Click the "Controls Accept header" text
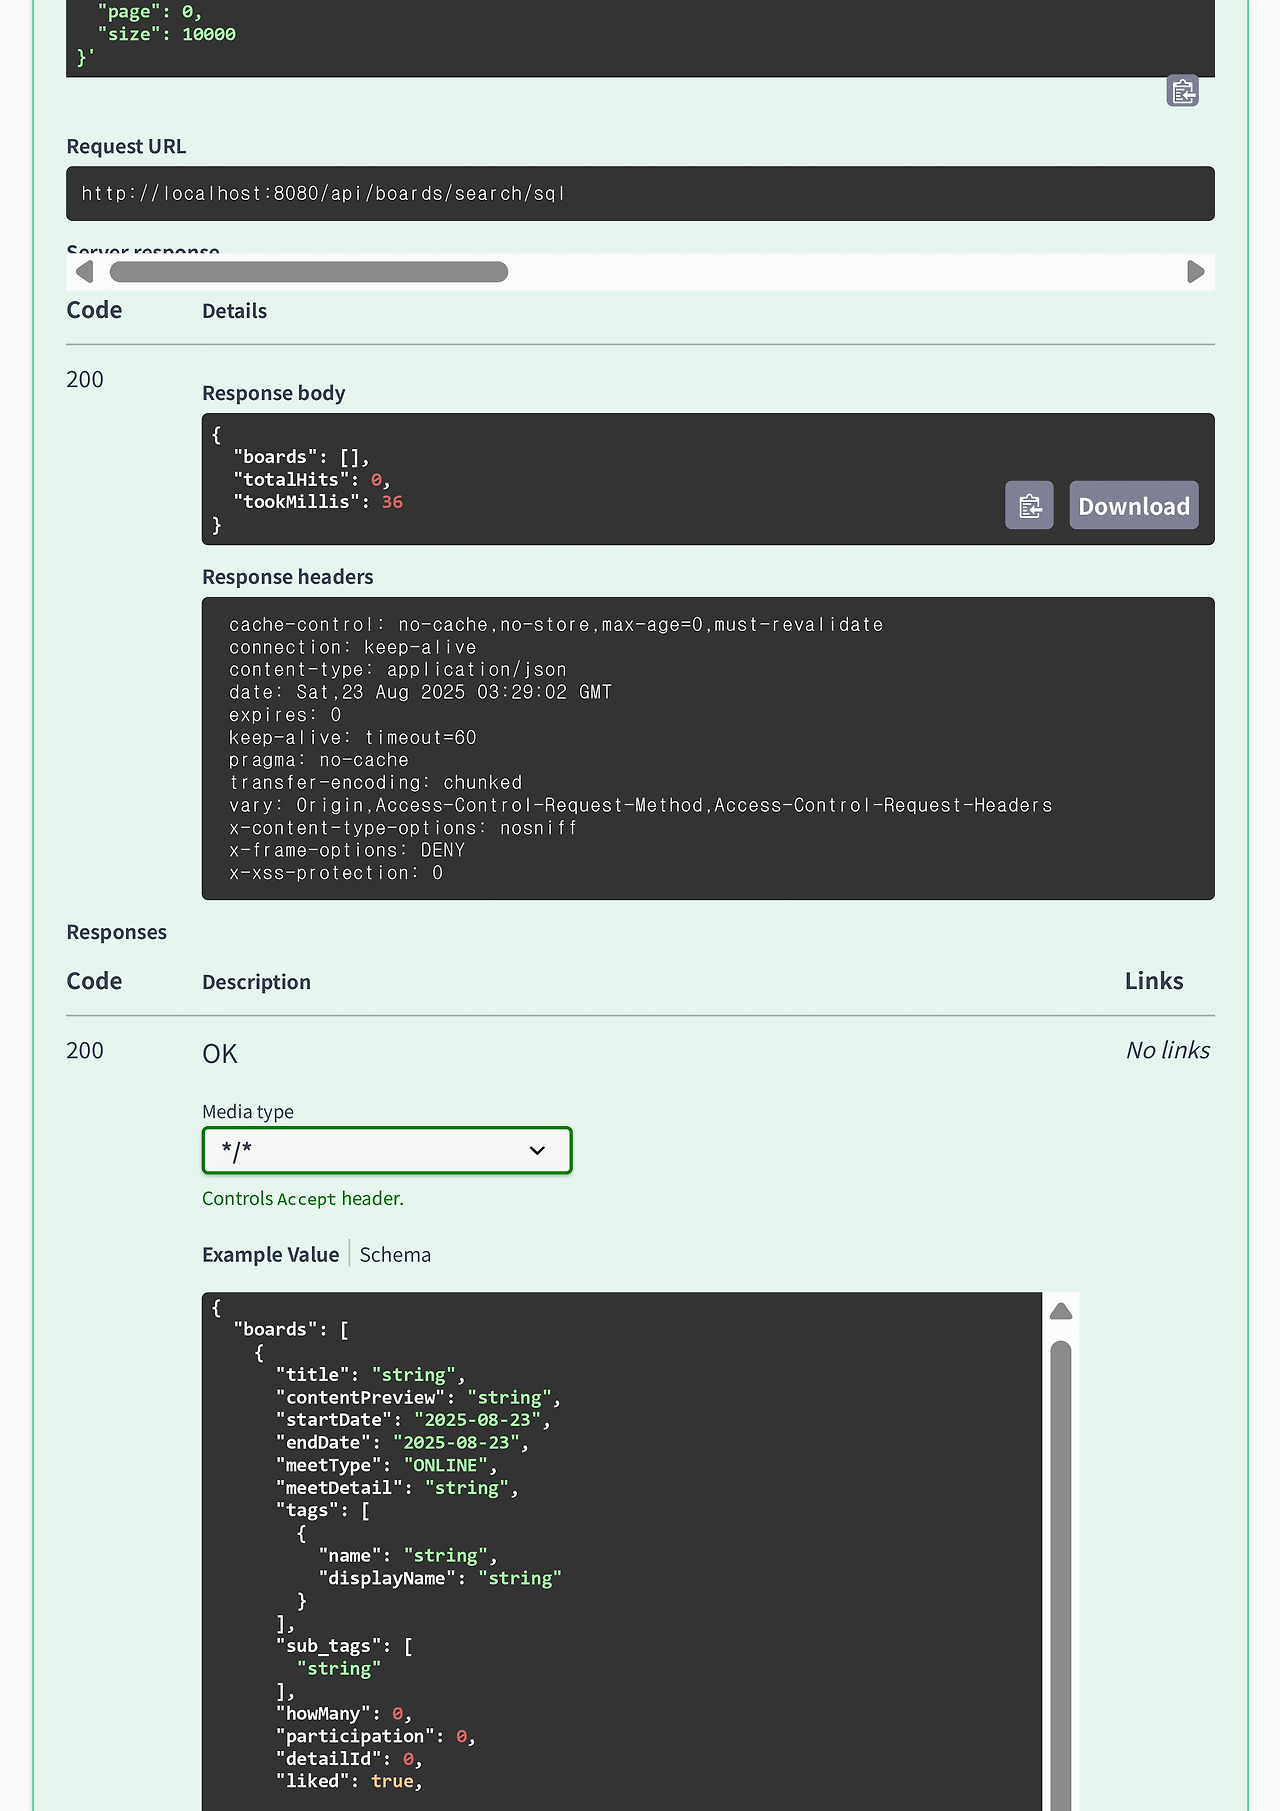The width and height of the screenshot is (1280, 1811). (303, 1198)
